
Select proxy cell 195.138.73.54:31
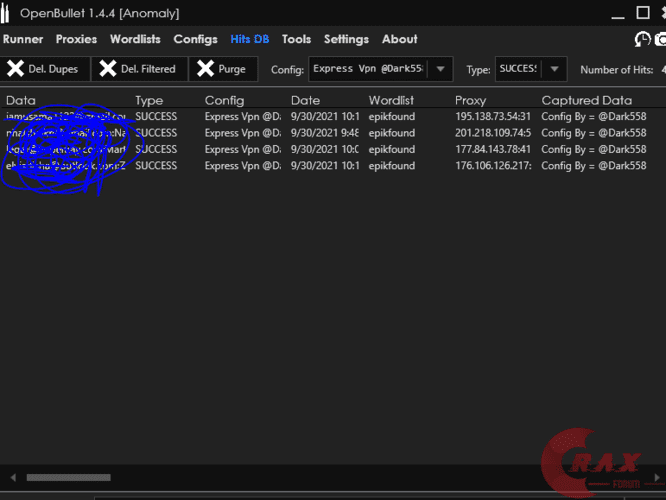pos(493,116)
